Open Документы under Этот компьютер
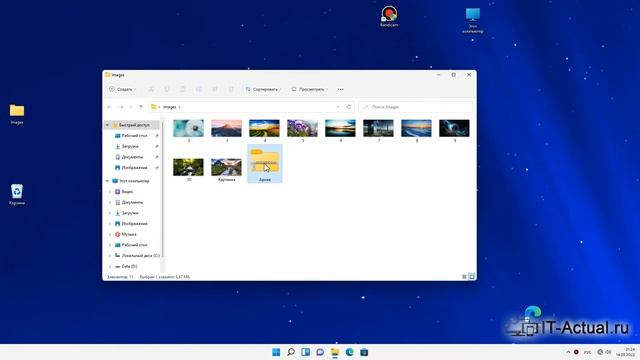Screen dimensions: 640x360 [x=132, y=202]
